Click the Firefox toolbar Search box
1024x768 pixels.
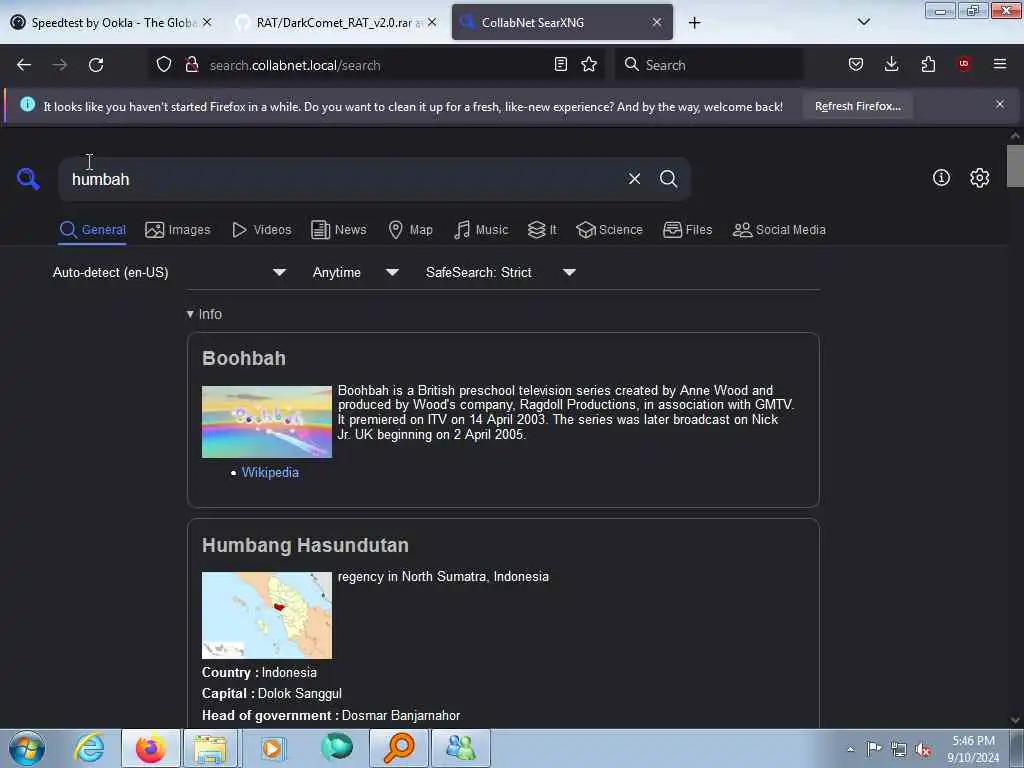pos(709,65)
